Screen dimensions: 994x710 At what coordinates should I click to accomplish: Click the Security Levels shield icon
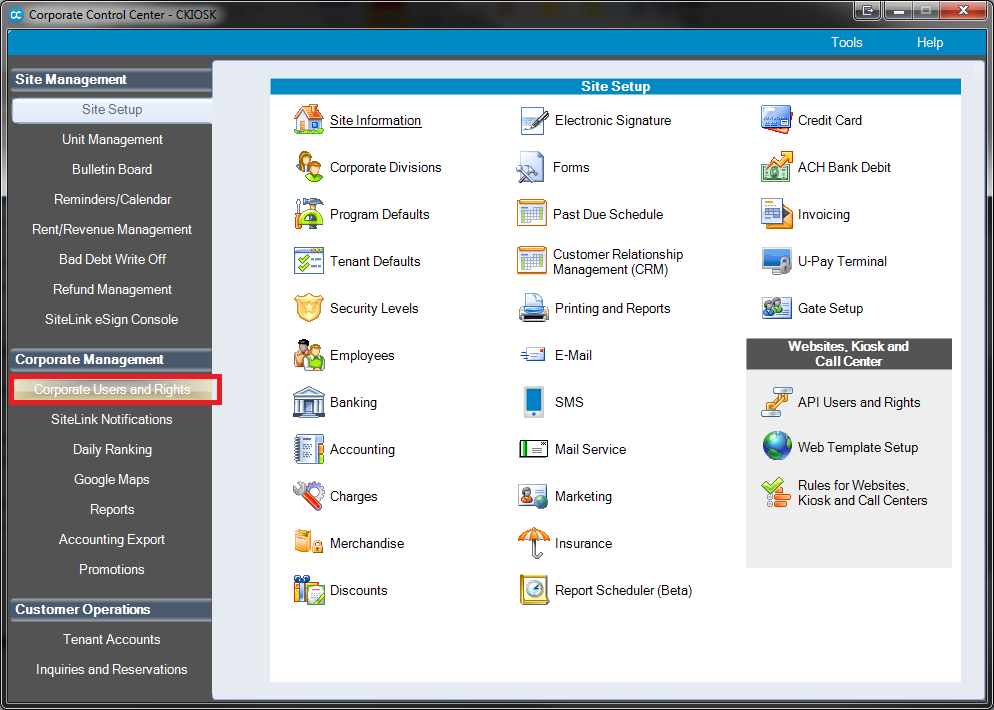click(x=309, y=308)
